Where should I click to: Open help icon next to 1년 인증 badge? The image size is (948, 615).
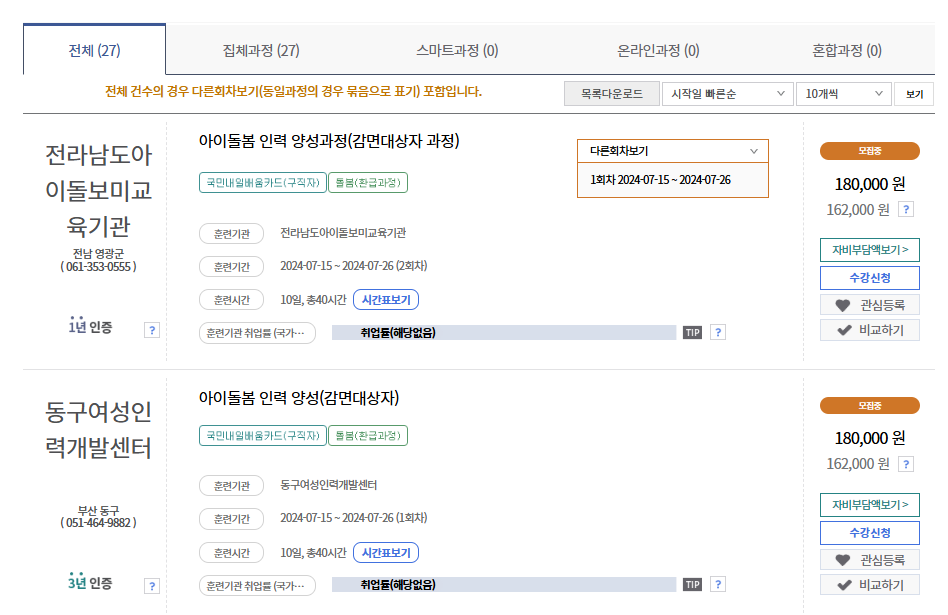pos(152,330)
